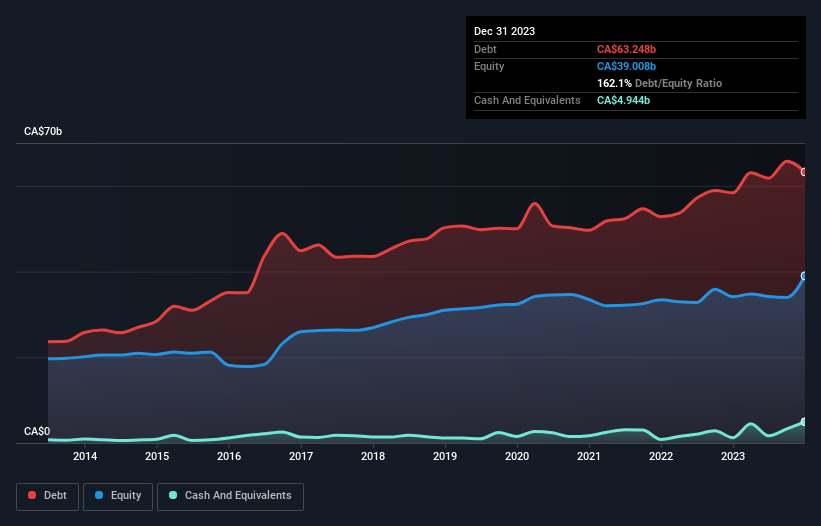This screenshot has height=526, width=821.
Task: Click the 2020 x-axis label
Action: 517,456
